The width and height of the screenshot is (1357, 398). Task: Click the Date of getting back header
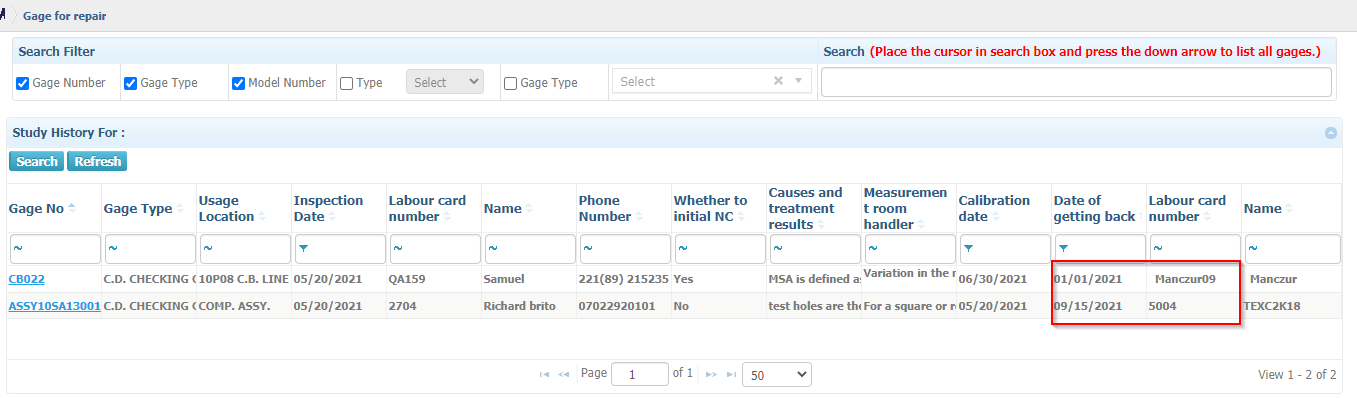1099,208
